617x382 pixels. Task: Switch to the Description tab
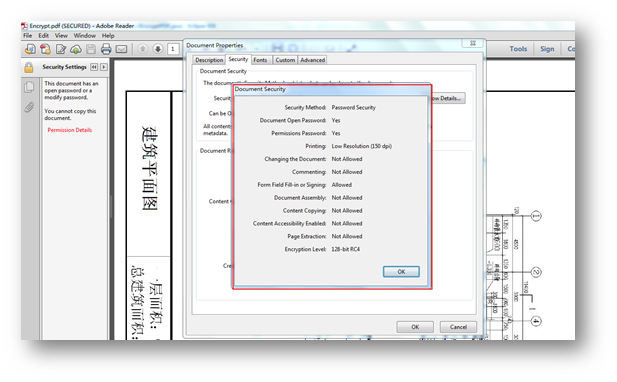(209, 60)
